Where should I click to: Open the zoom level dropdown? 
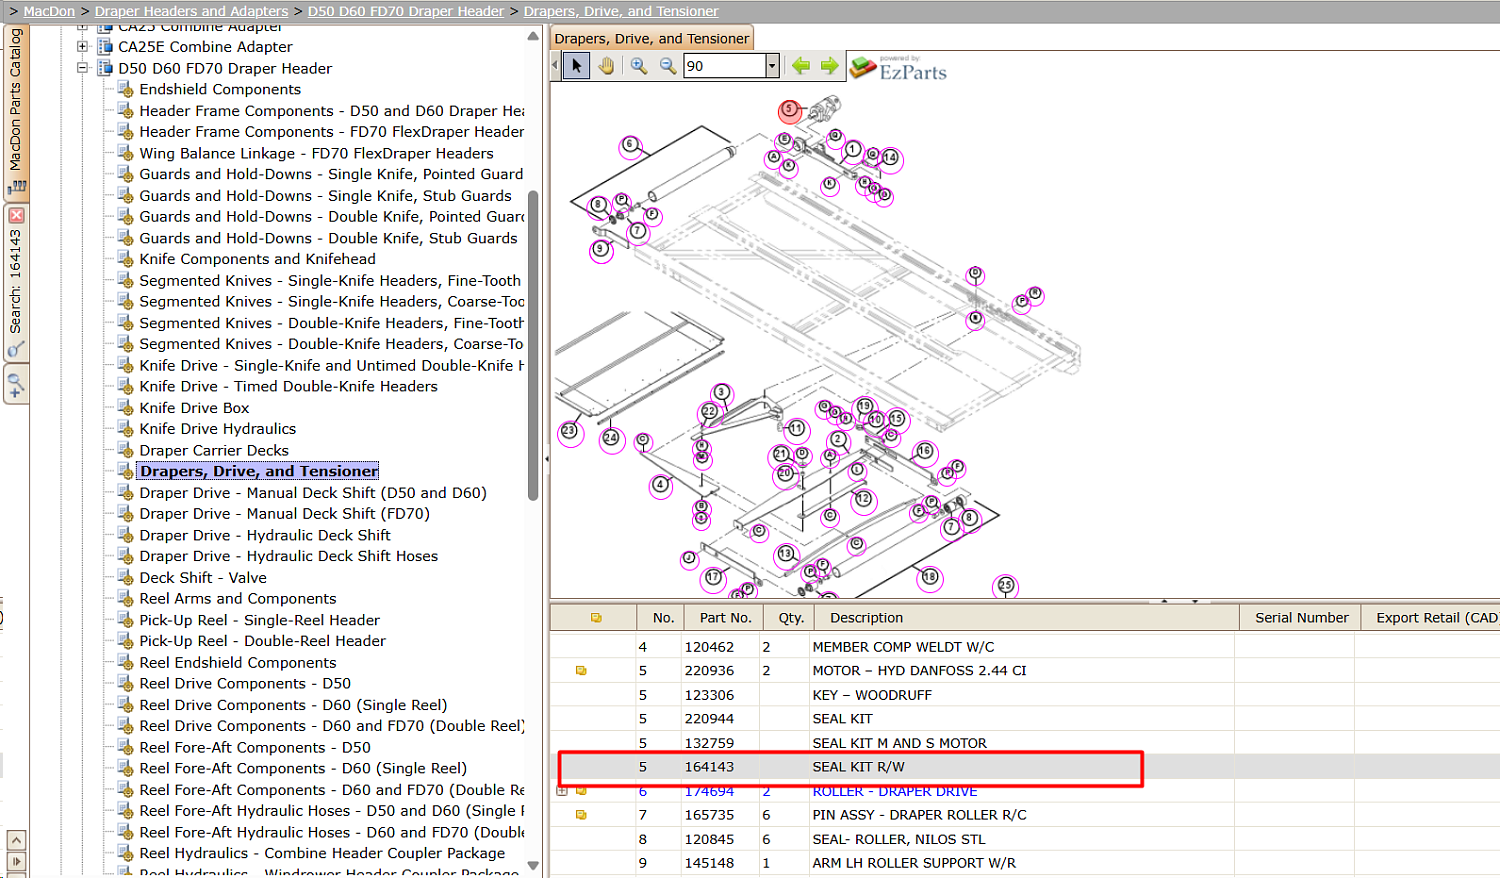[x=772, y=66]
